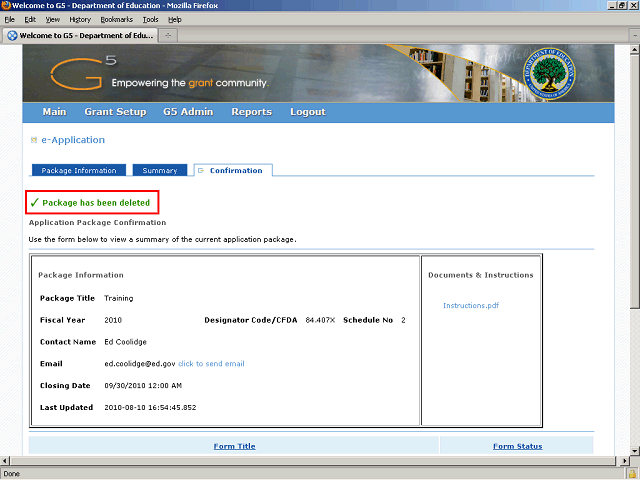This screenshot has width=640, height=480.
Task: Open the View menu
Action: (x=53, y=19)
